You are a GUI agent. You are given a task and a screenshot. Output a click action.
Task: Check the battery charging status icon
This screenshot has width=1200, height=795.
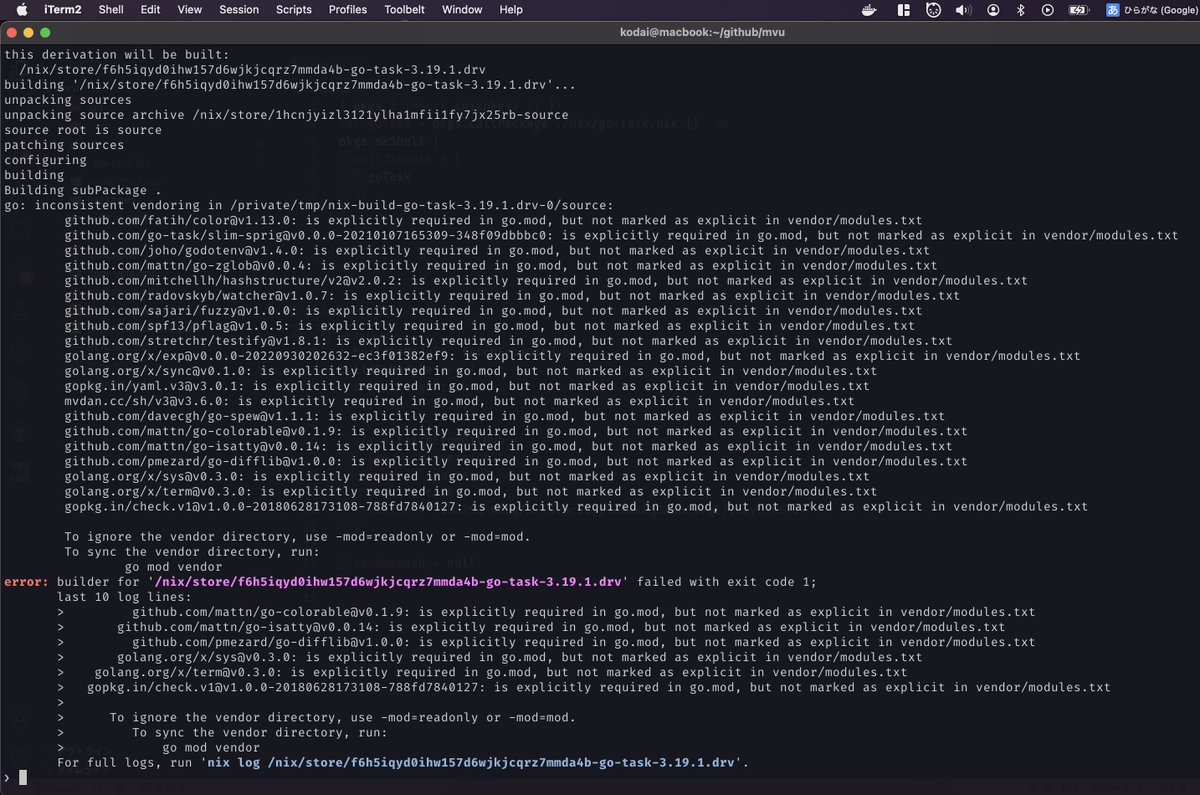tap(1079, 10)
